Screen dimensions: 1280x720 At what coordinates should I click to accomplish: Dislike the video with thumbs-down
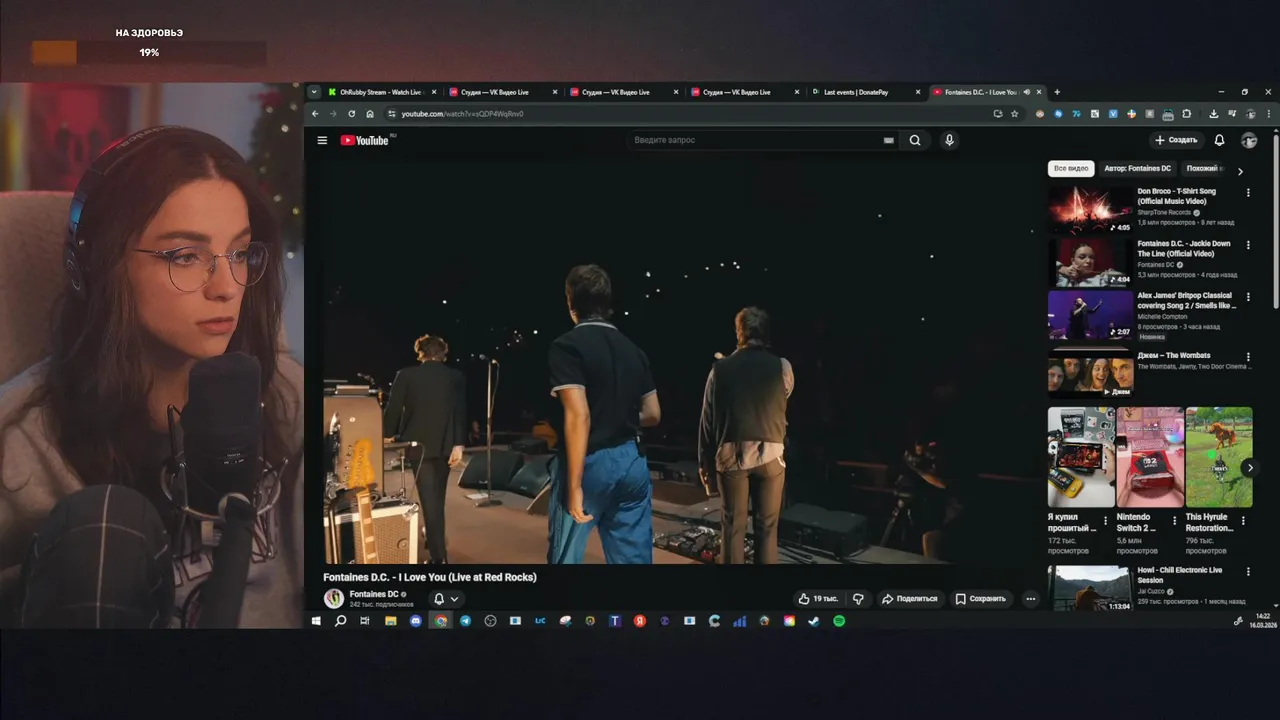tap(858, 599)
